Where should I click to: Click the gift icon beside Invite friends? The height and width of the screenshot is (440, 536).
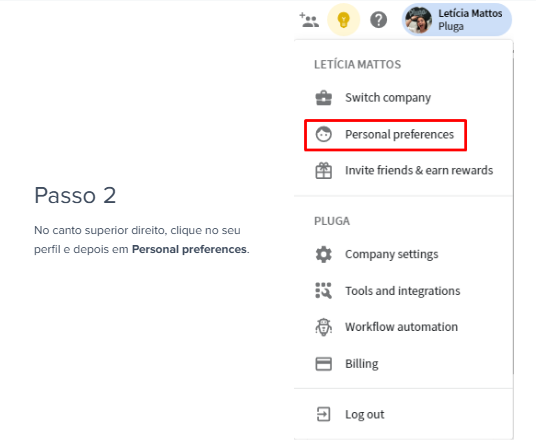point(323,171)
